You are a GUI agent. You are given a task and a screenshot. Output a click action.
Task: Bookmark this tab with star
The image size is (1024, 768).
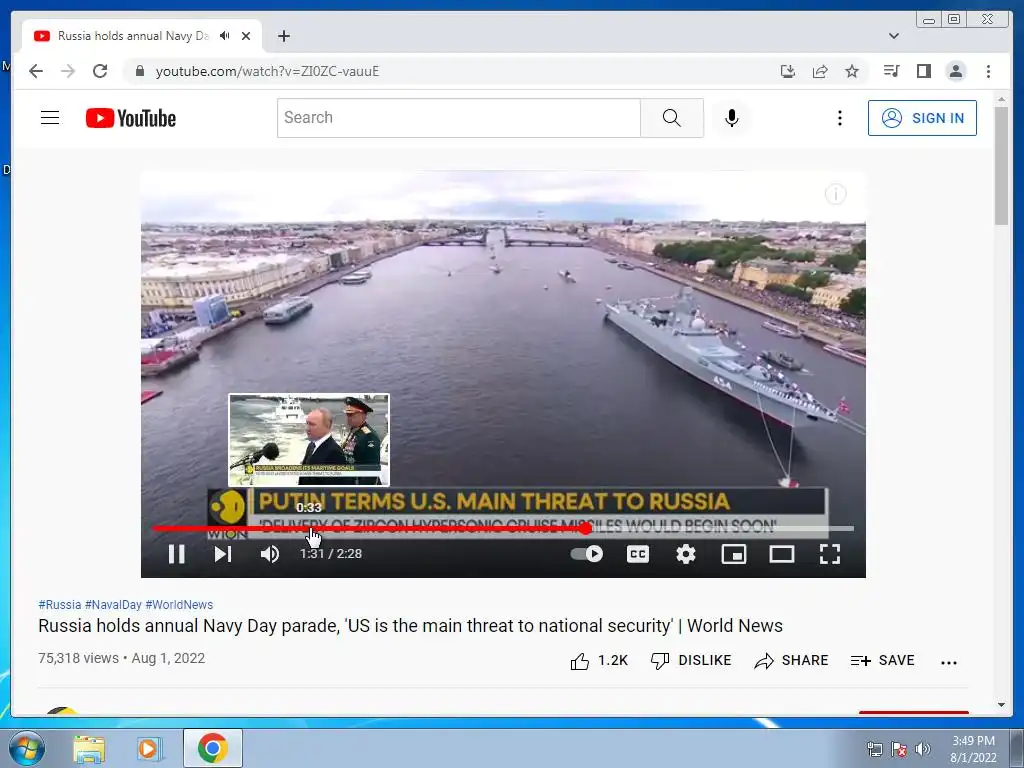point(852,71)
